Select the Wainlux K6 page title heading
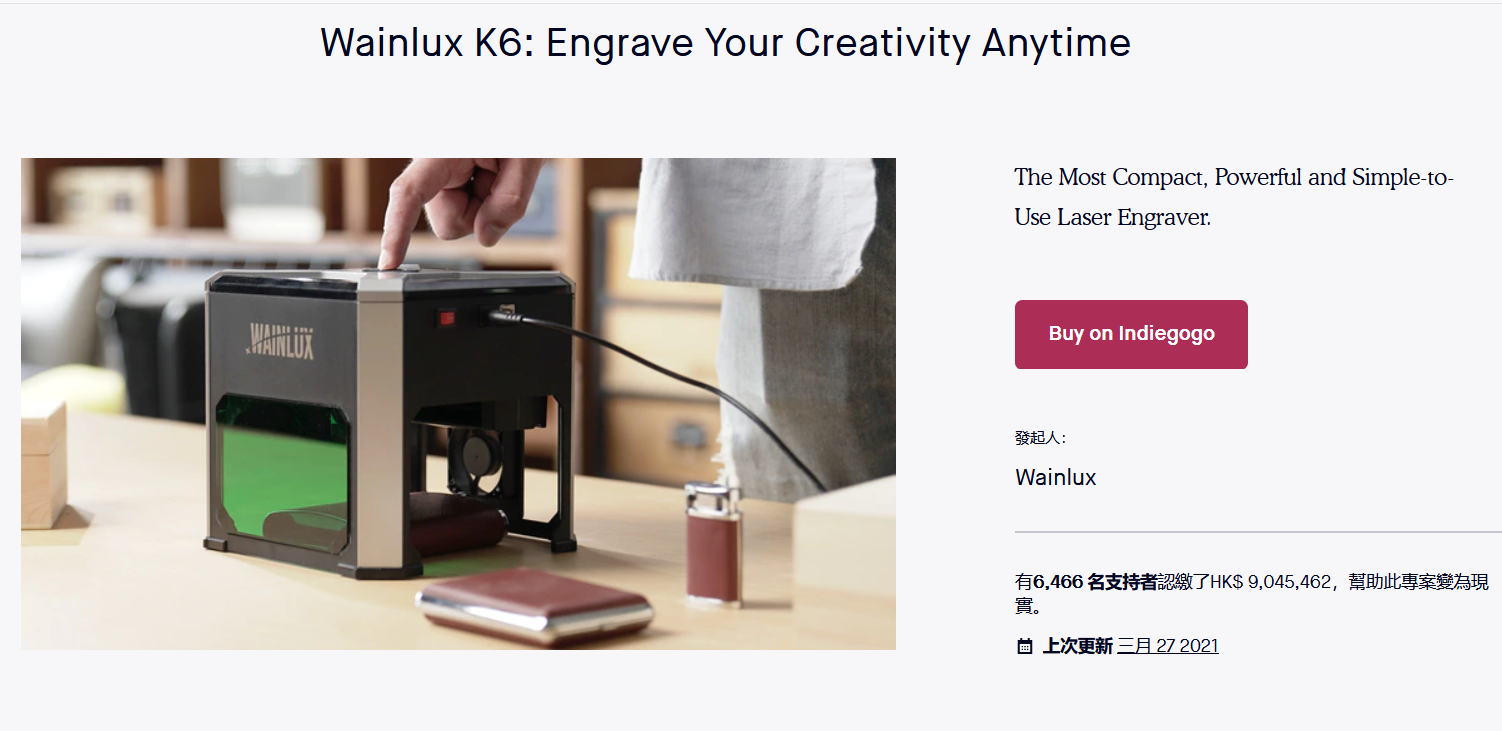Screen dimensions: 1502x731 [725, 43]
